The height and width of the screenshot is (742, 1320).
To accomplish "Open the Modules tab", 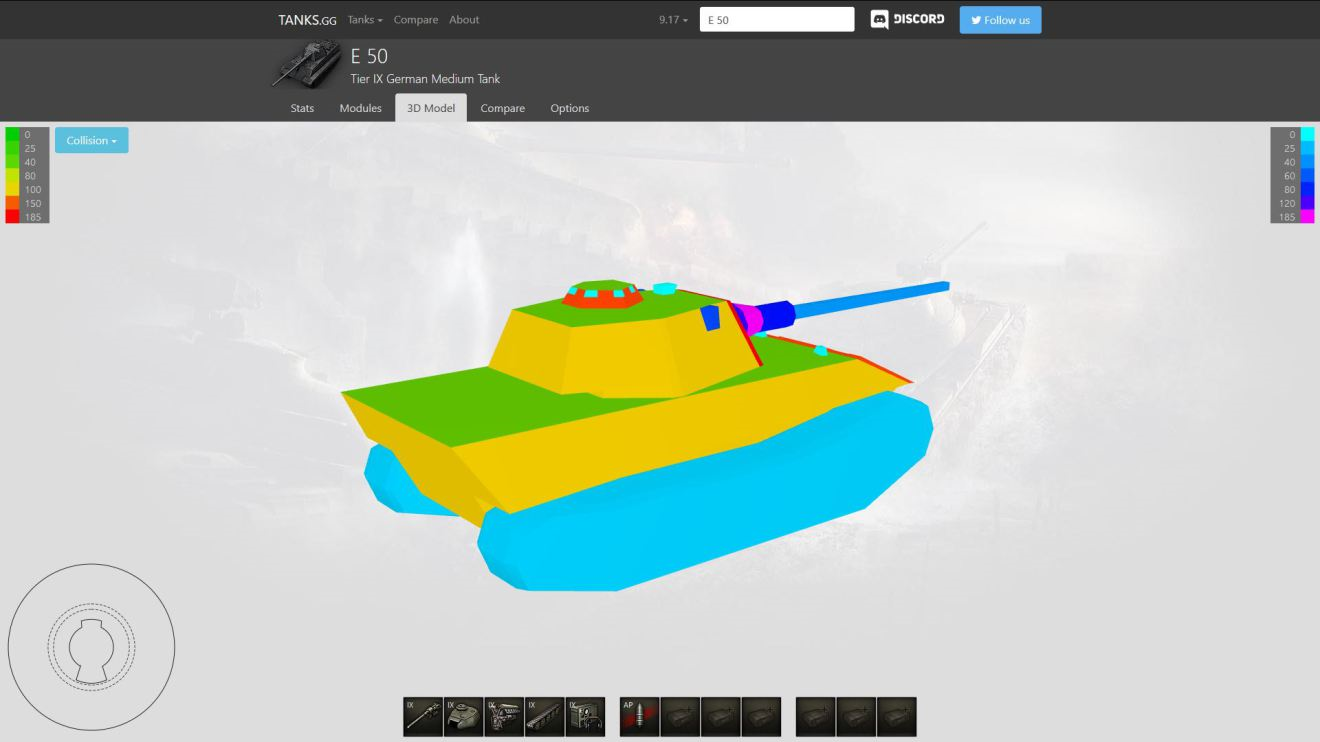I will coord(360,108).
